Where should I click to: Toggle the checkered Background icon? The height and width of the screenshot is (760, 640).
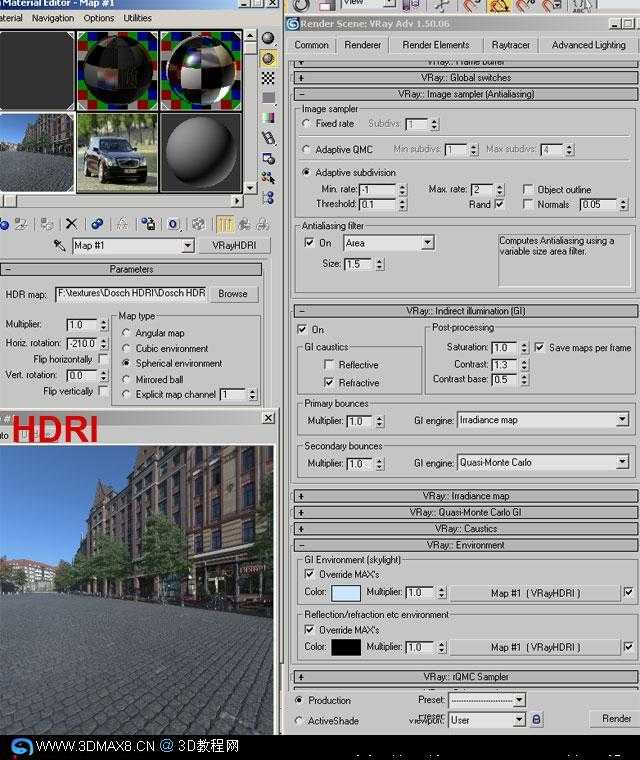[268, 78]
